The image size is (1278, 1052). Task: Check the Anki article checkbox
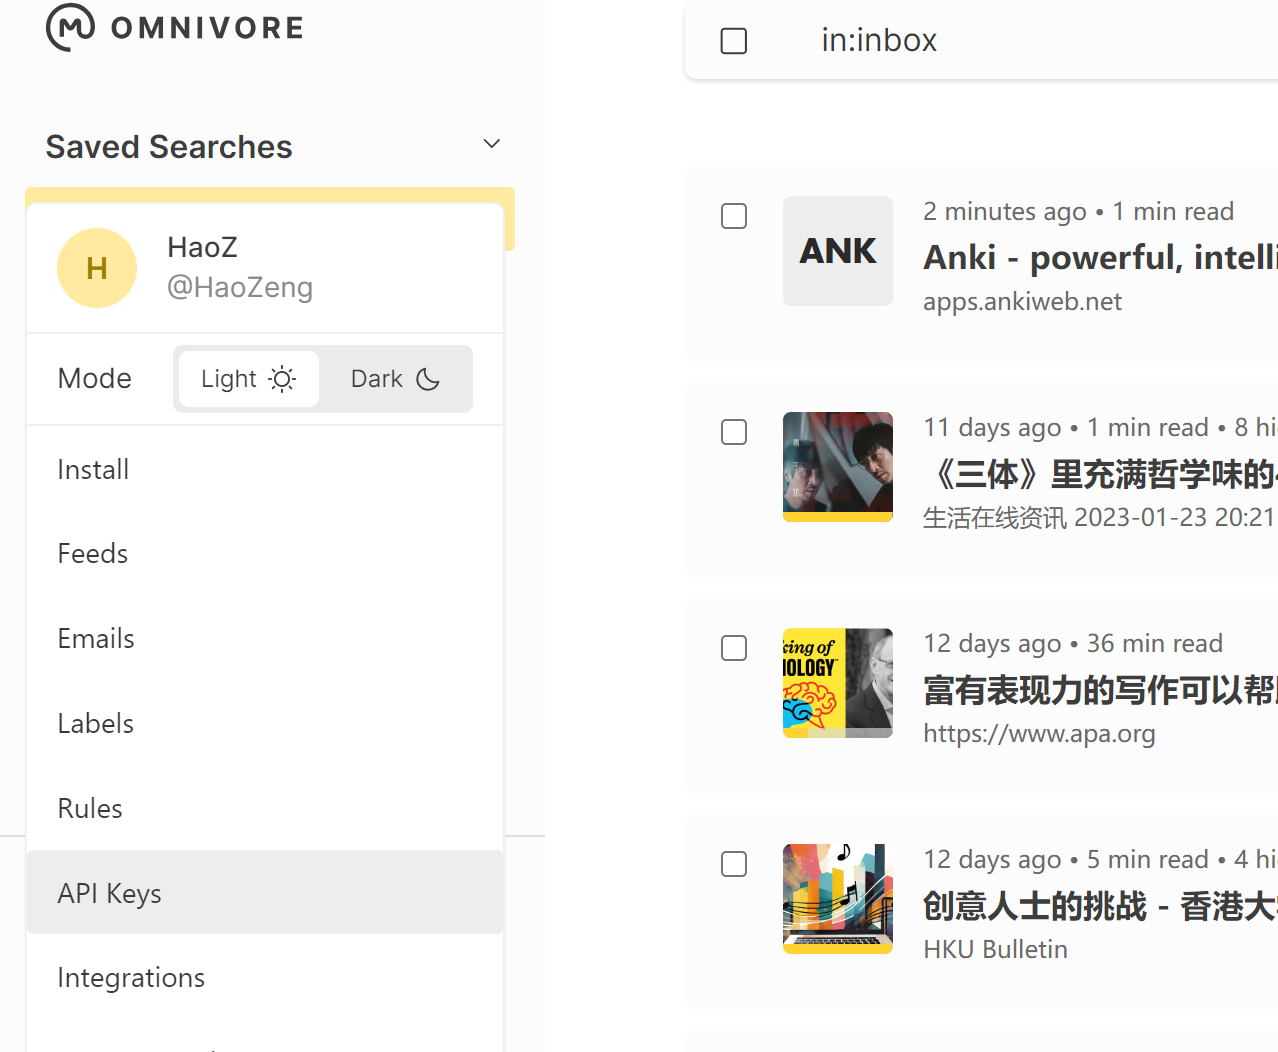734,216
